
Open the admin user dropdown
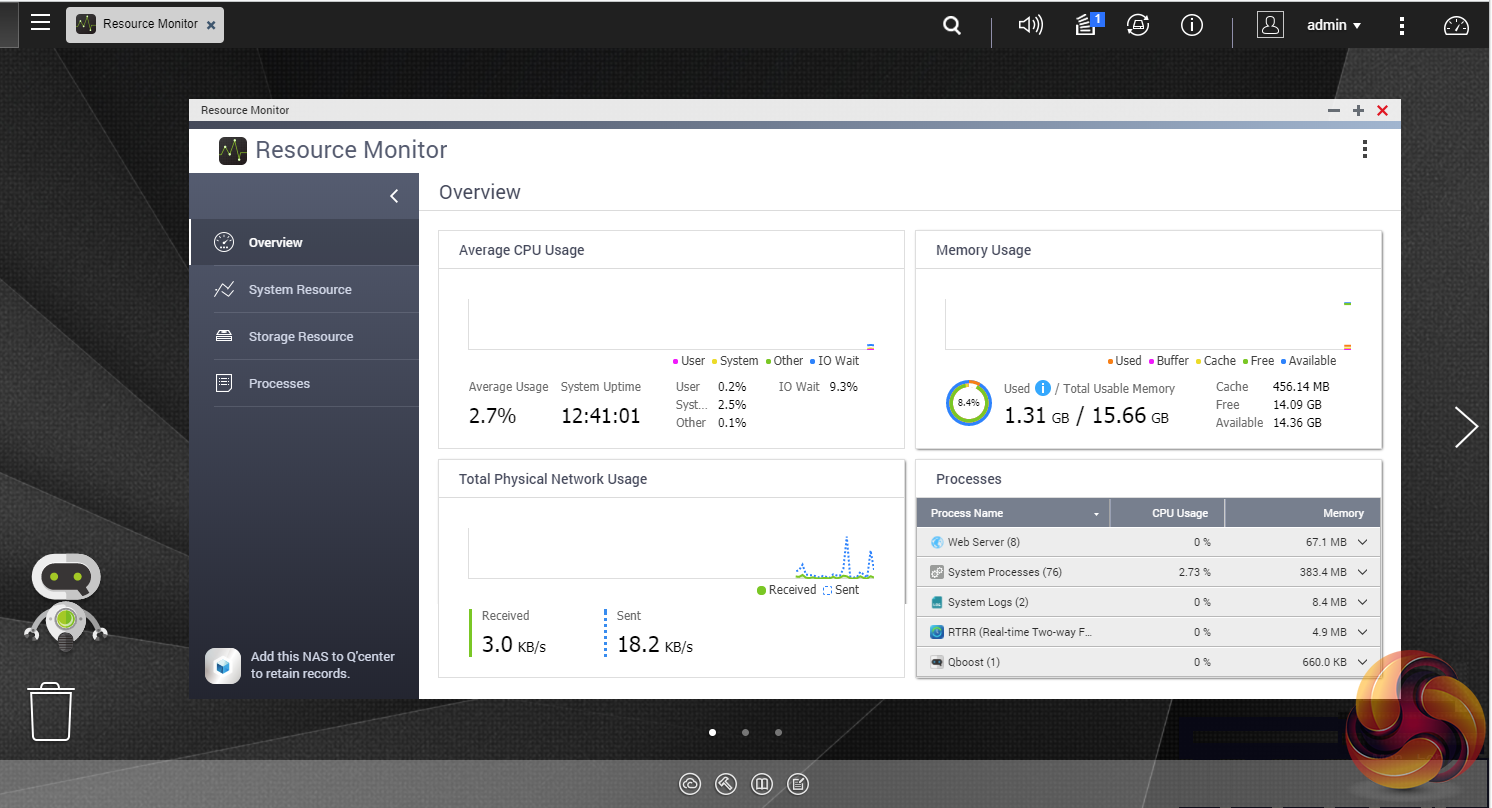coord(1334,26)
